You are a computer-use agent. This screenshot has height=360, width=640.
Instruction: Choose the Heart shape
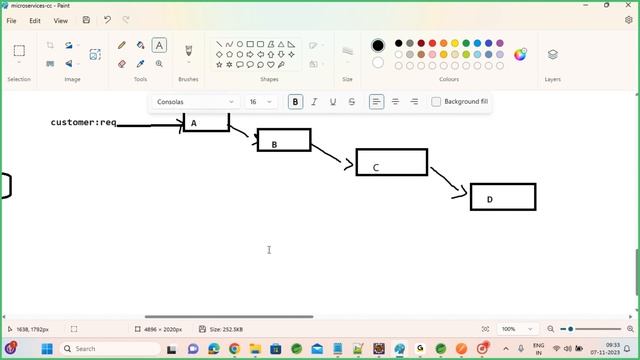[271, 64]
